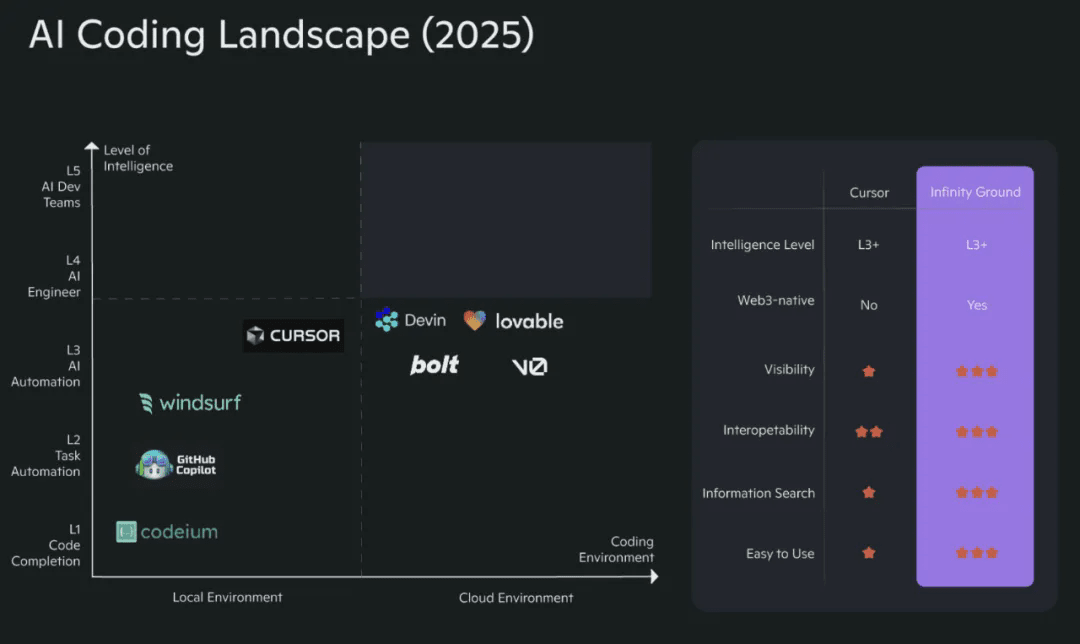Select the v0 logo
1080x644 pixels.
click(x=530, y=366)
